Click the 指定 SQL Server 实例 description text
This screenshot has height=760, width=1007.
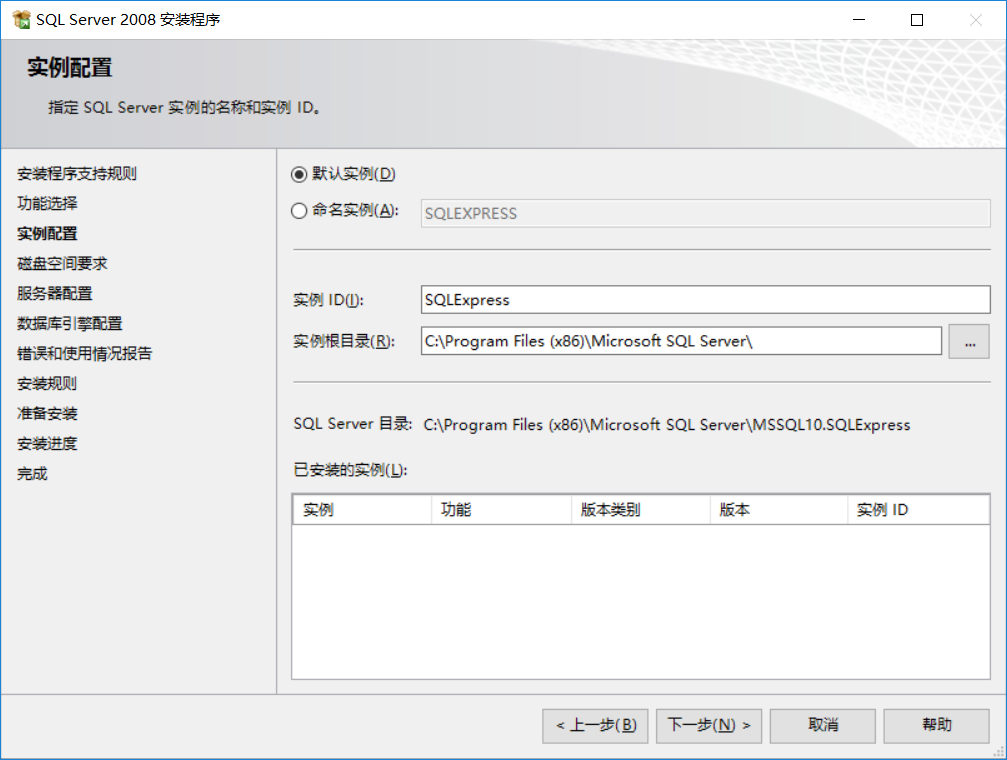pos(184,107)
